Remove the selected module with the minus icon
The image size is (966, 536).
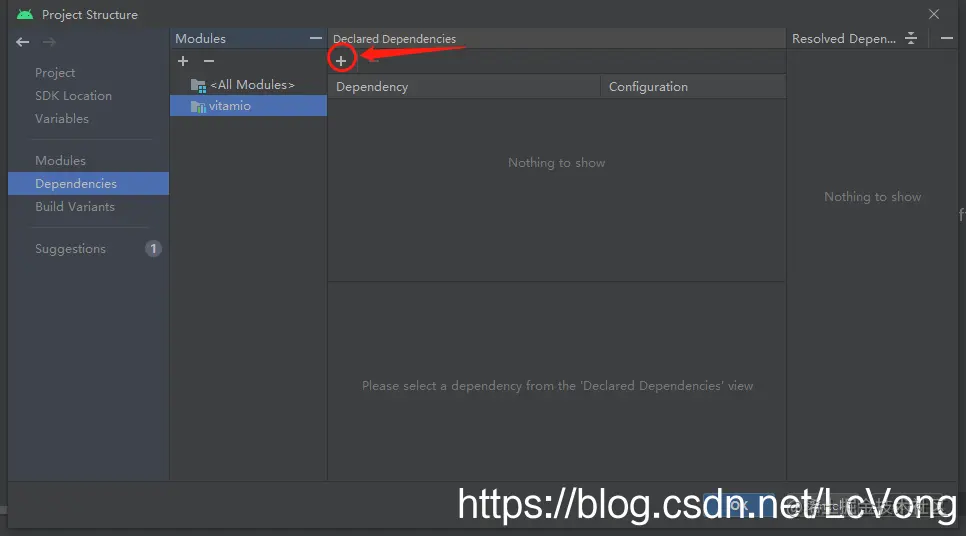(209, 61)
